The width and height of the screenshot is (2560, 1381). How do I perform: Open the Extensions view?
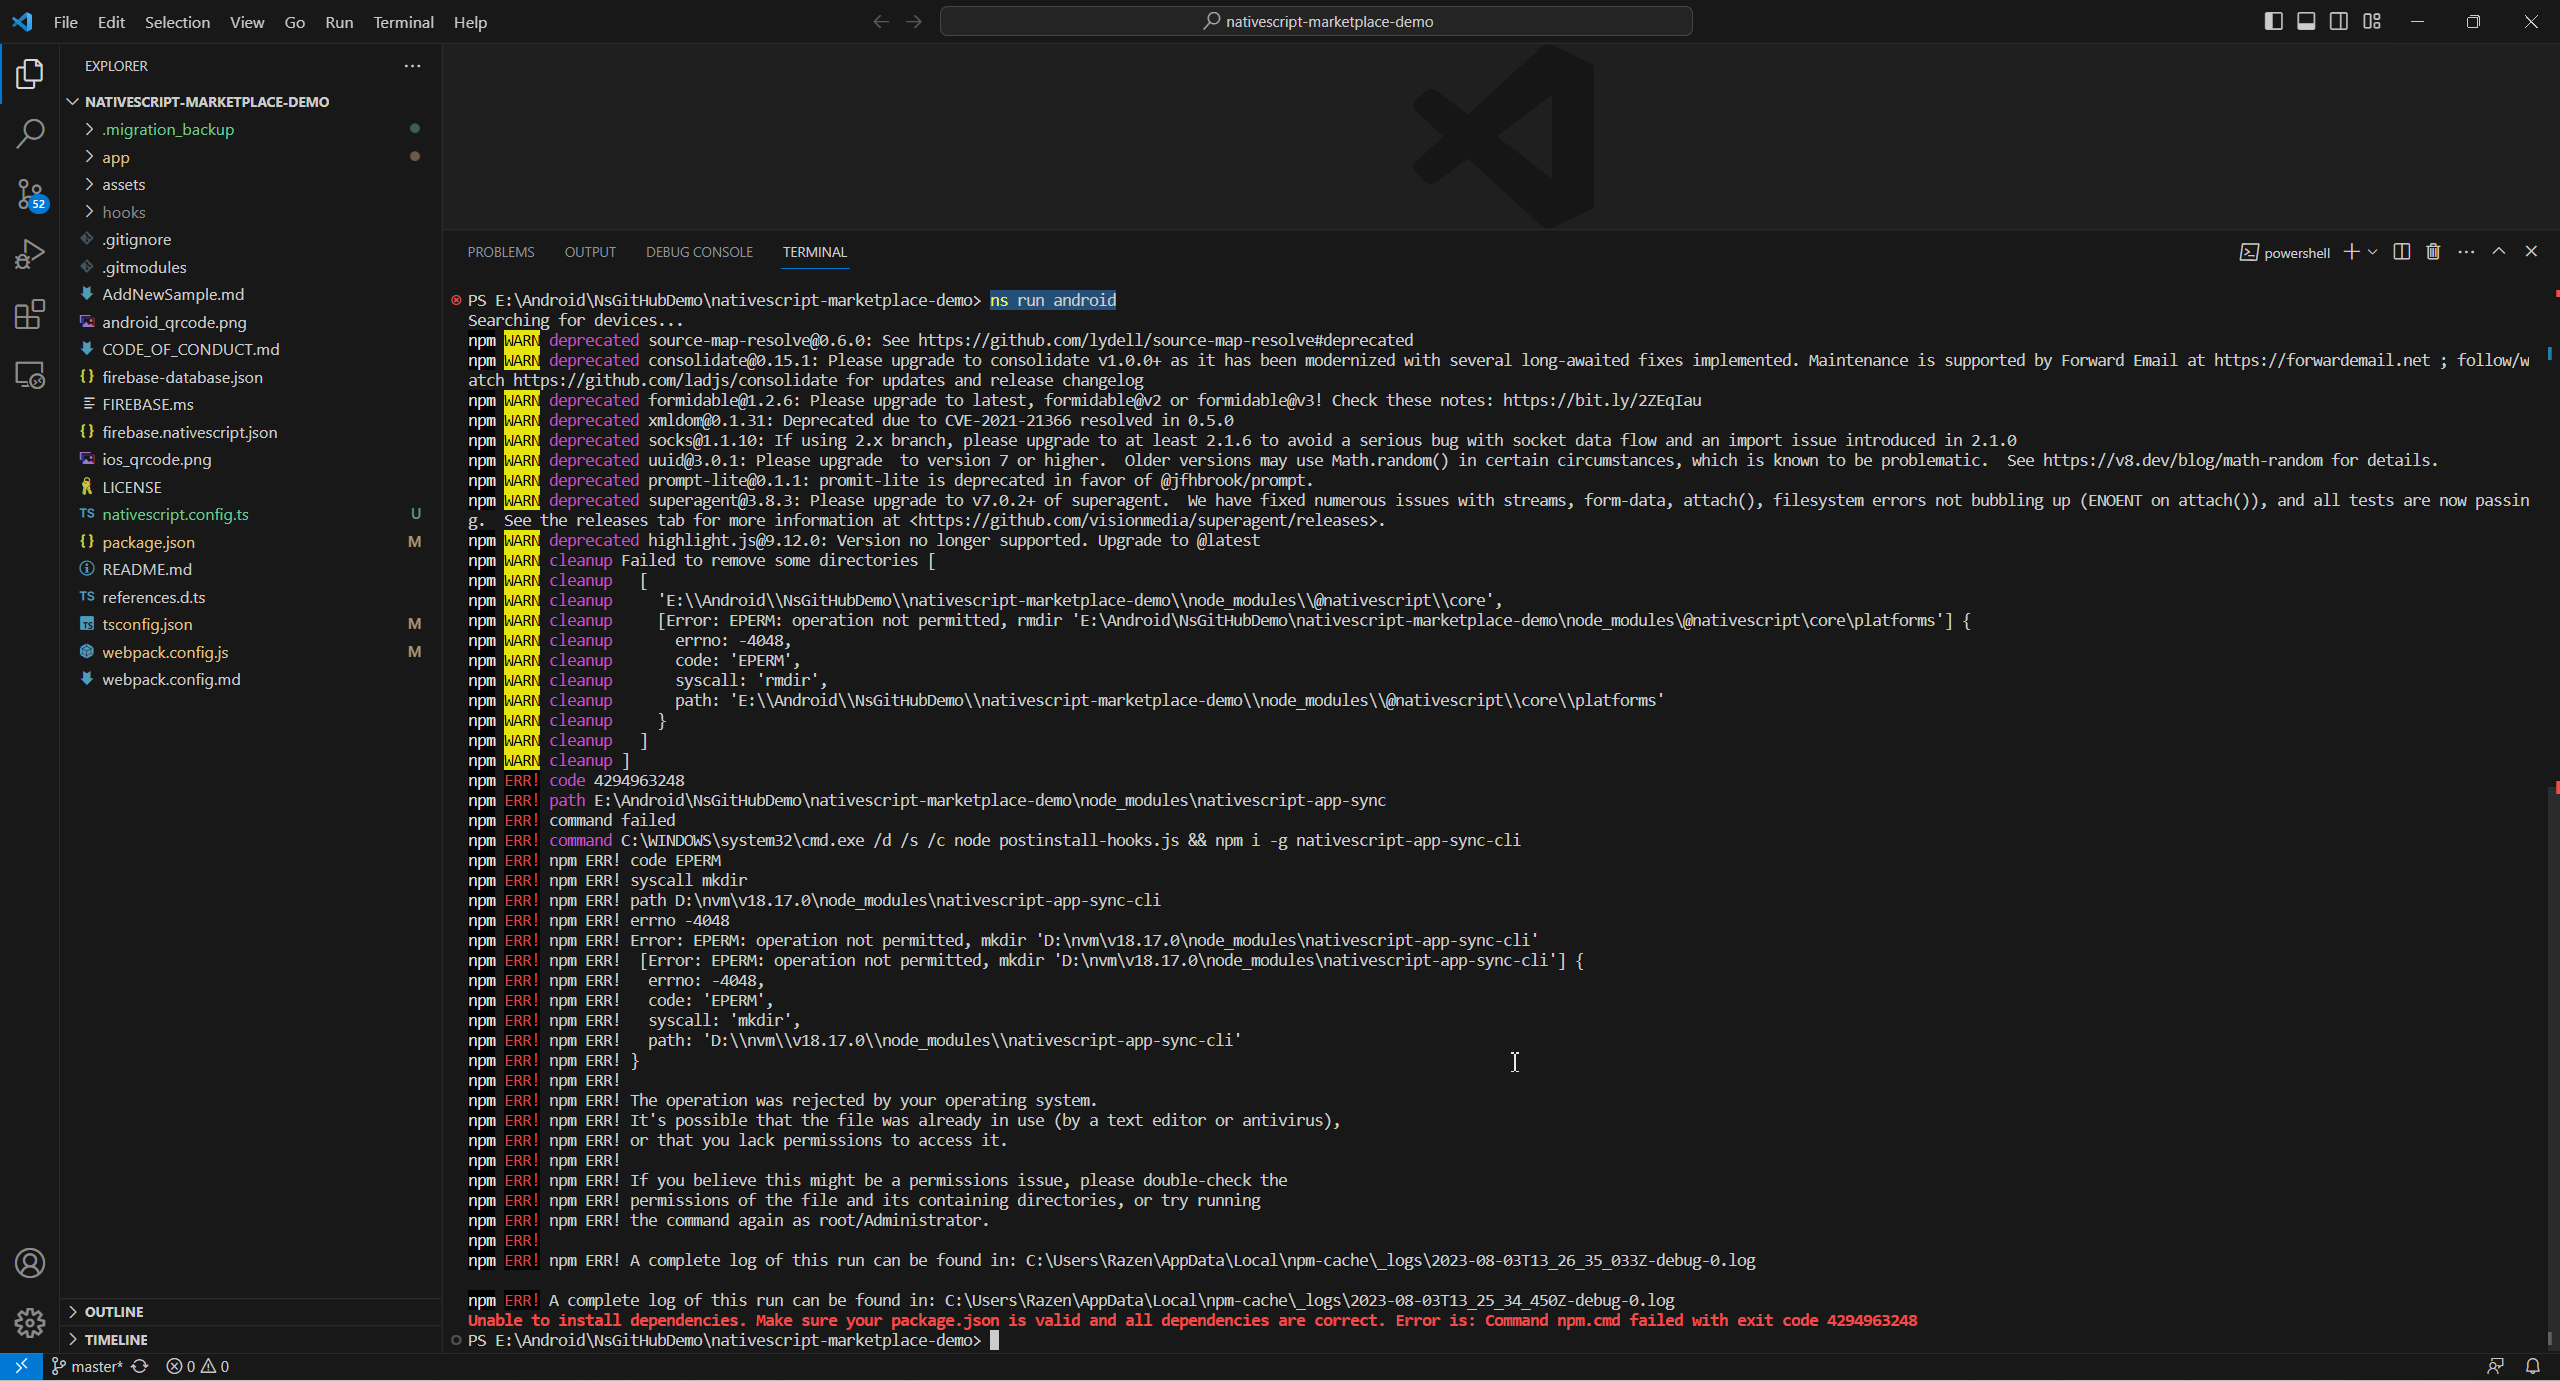(x=30, y=315)
